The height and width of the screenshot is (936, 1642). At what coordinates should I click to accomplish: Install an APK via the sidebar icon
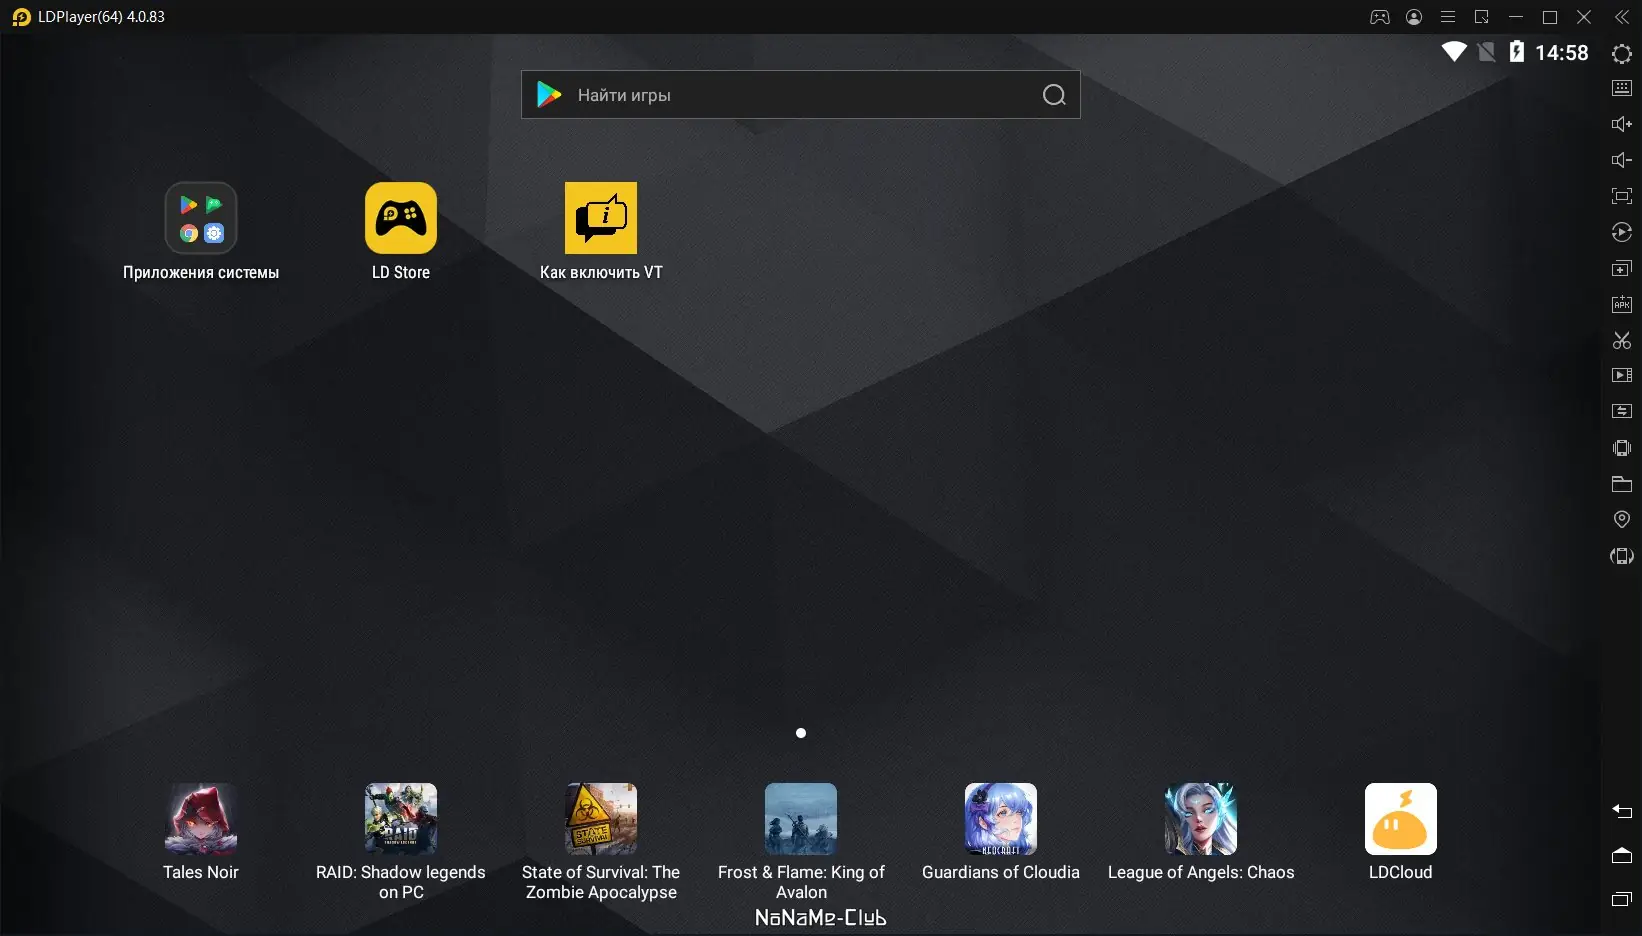pyautogui.click(x=1622, y=304)
